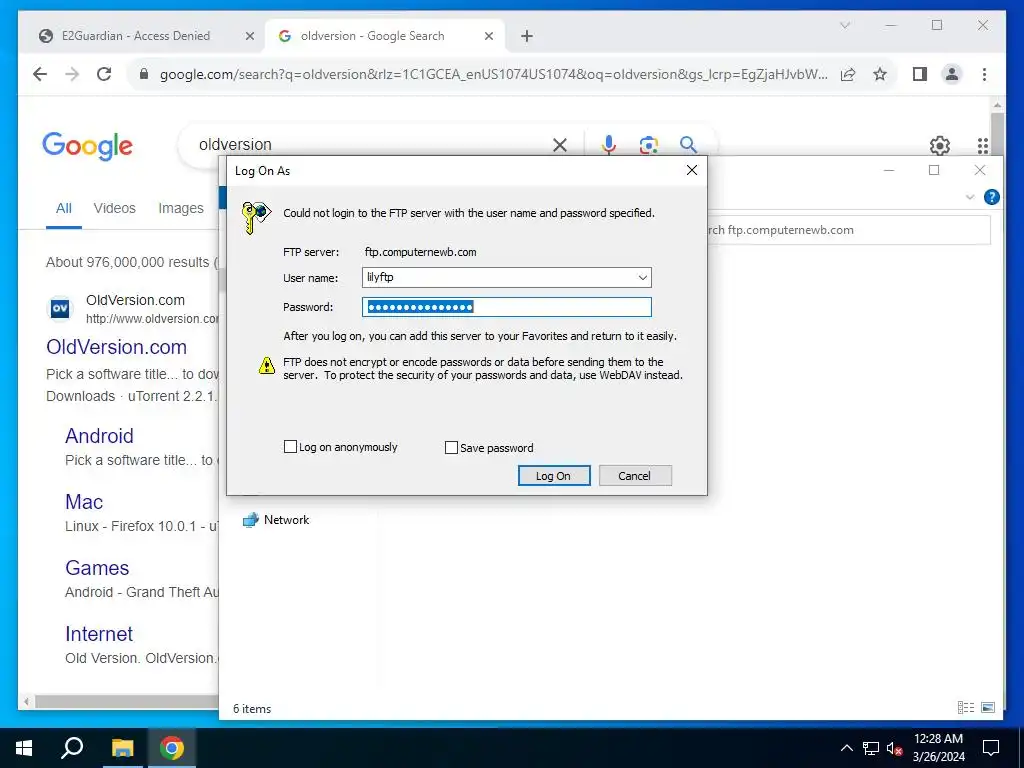The width and height of the screenshot is (1024, 768).
Task: Open the OldVersion.com result title link
Action: click(x=116, y=347)
